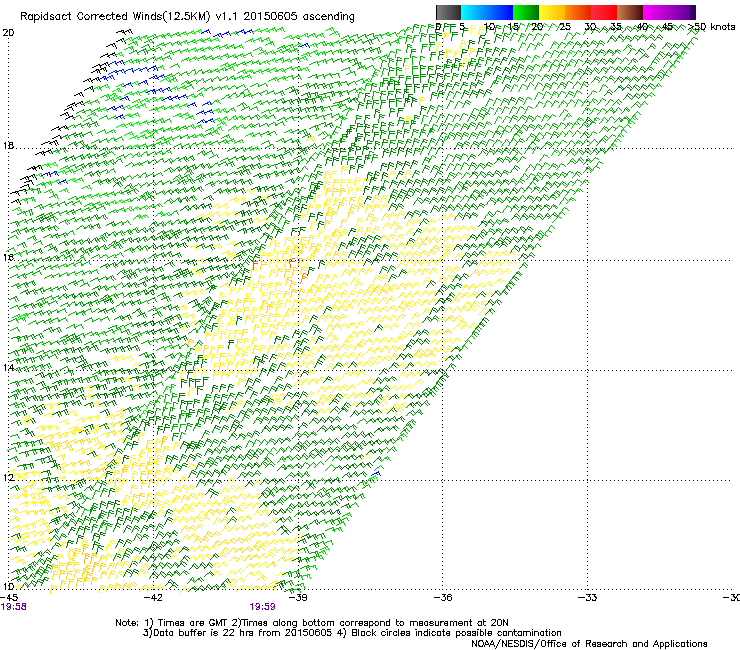Click the '45' legend tick label
This screenshot has height=650, width=740.
pyautogui.click(x=668, y=26)
